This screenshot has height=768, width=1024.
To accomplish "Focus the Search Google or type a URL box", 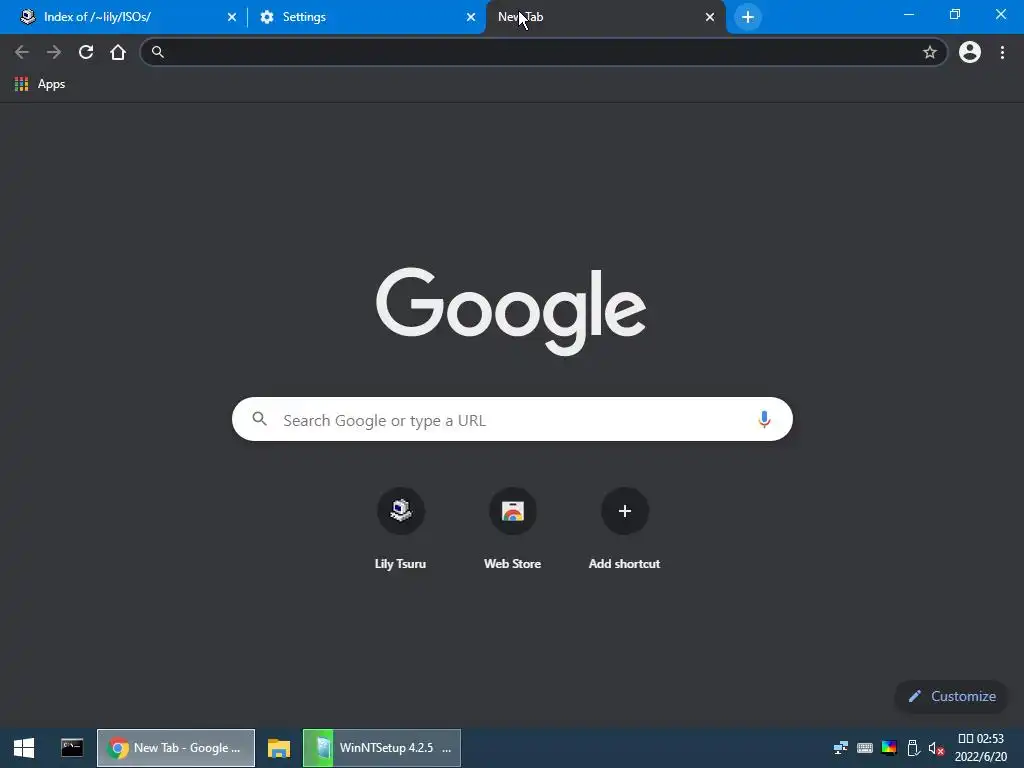I will (x=512, y=419).
